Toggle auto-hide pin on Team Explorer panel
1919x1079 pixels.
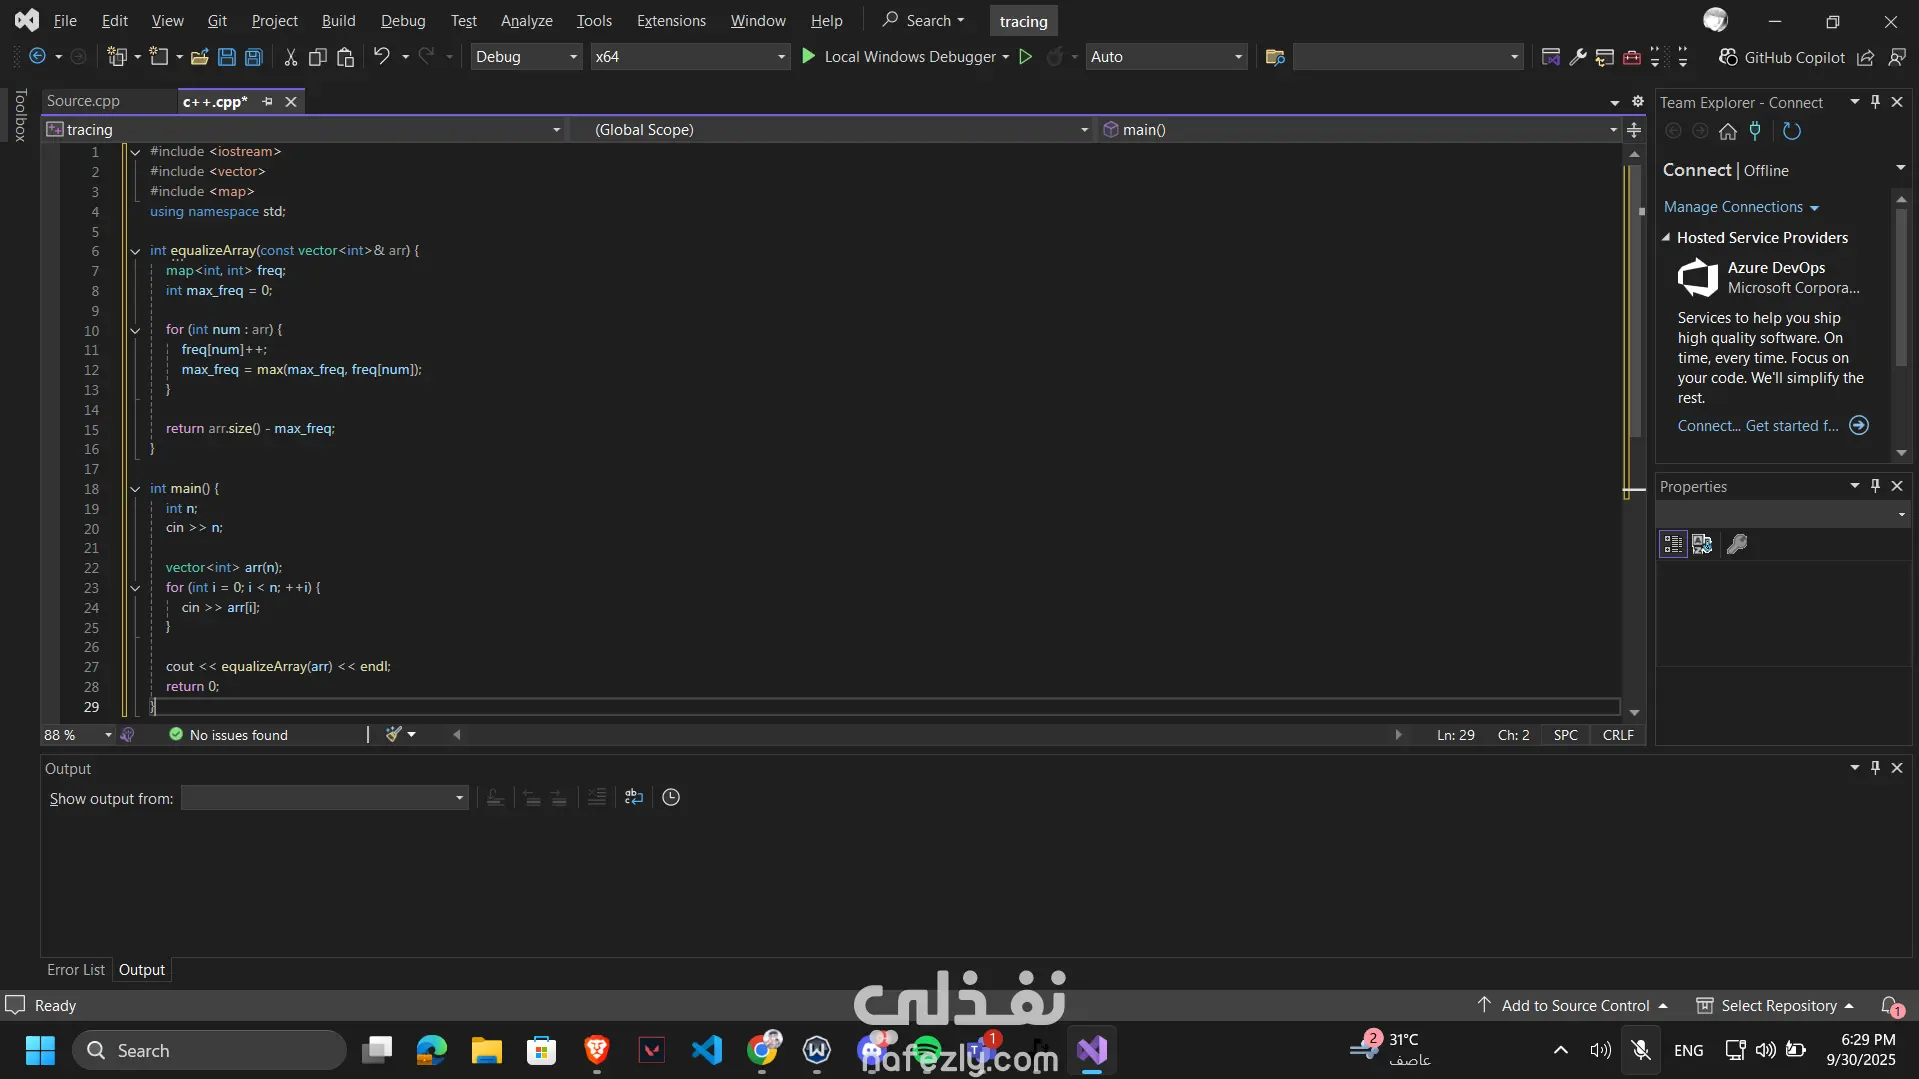click(1875, 102)
